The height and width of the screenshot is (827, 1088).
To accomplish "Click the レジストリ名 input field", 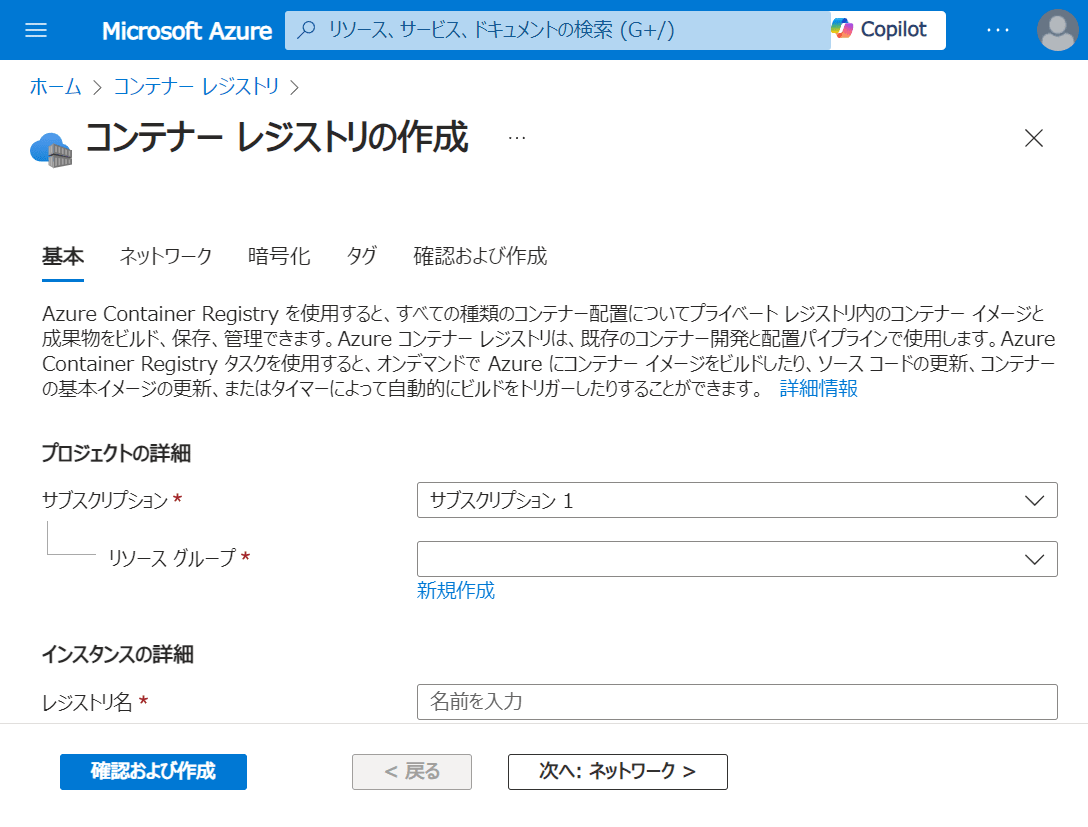I will (737, 702).
